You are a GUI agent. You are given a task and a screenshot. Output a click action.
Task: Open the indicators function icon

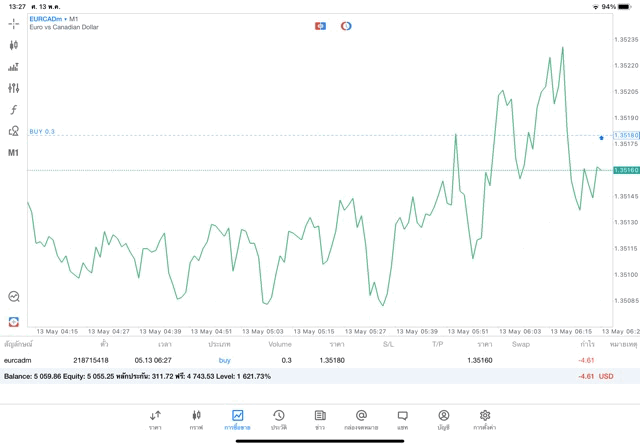click(14, 110)
